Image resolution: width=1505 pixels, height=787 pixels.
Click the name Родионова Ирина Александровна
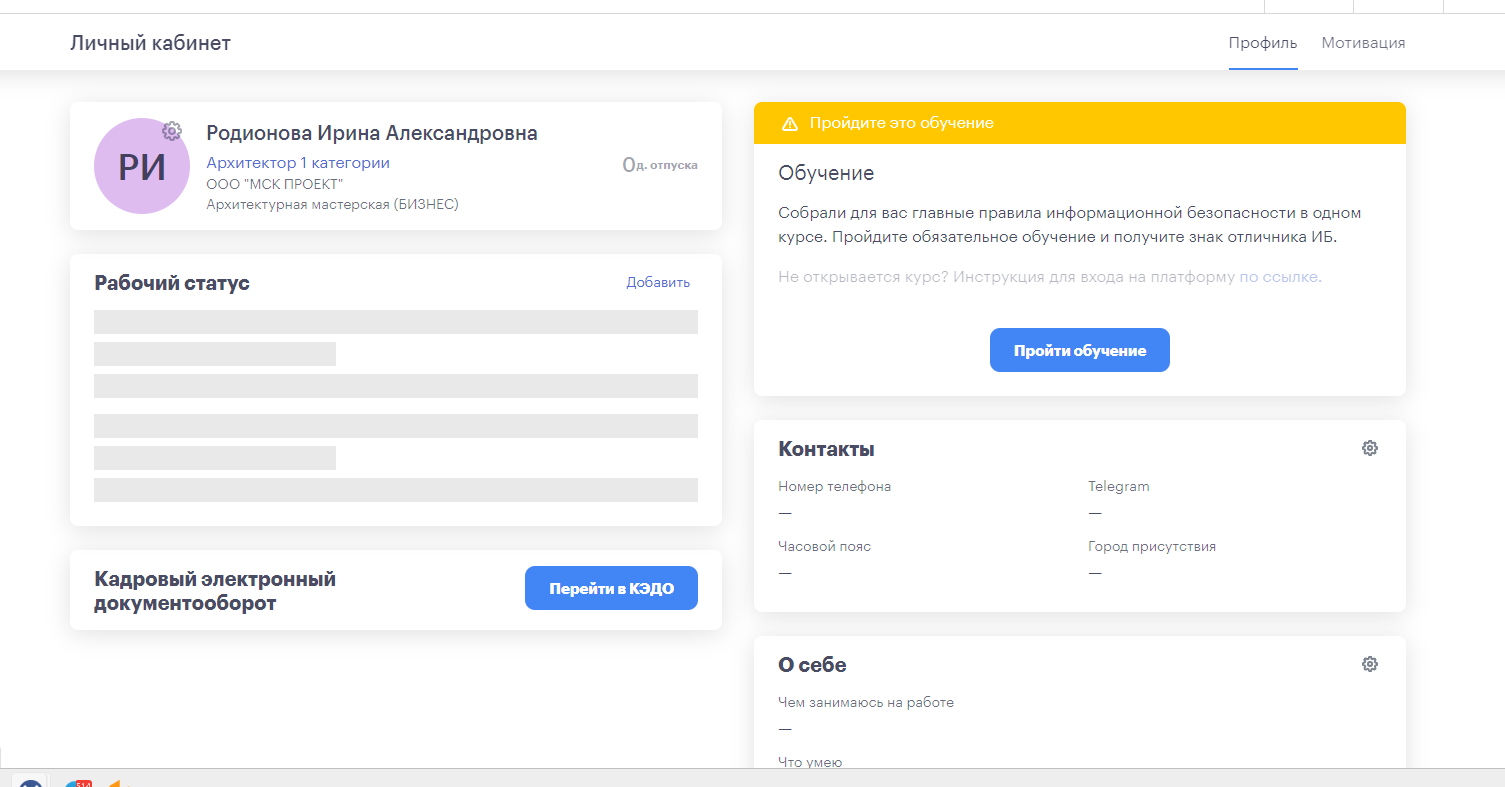(x=372, y=133)
